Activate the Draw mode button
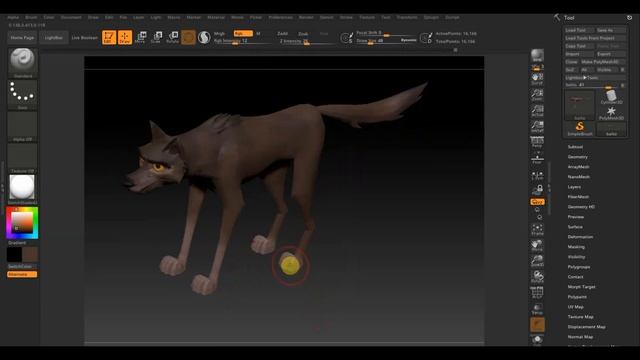The height and width of the screenshot is (360, 640). tap(125, 37)
